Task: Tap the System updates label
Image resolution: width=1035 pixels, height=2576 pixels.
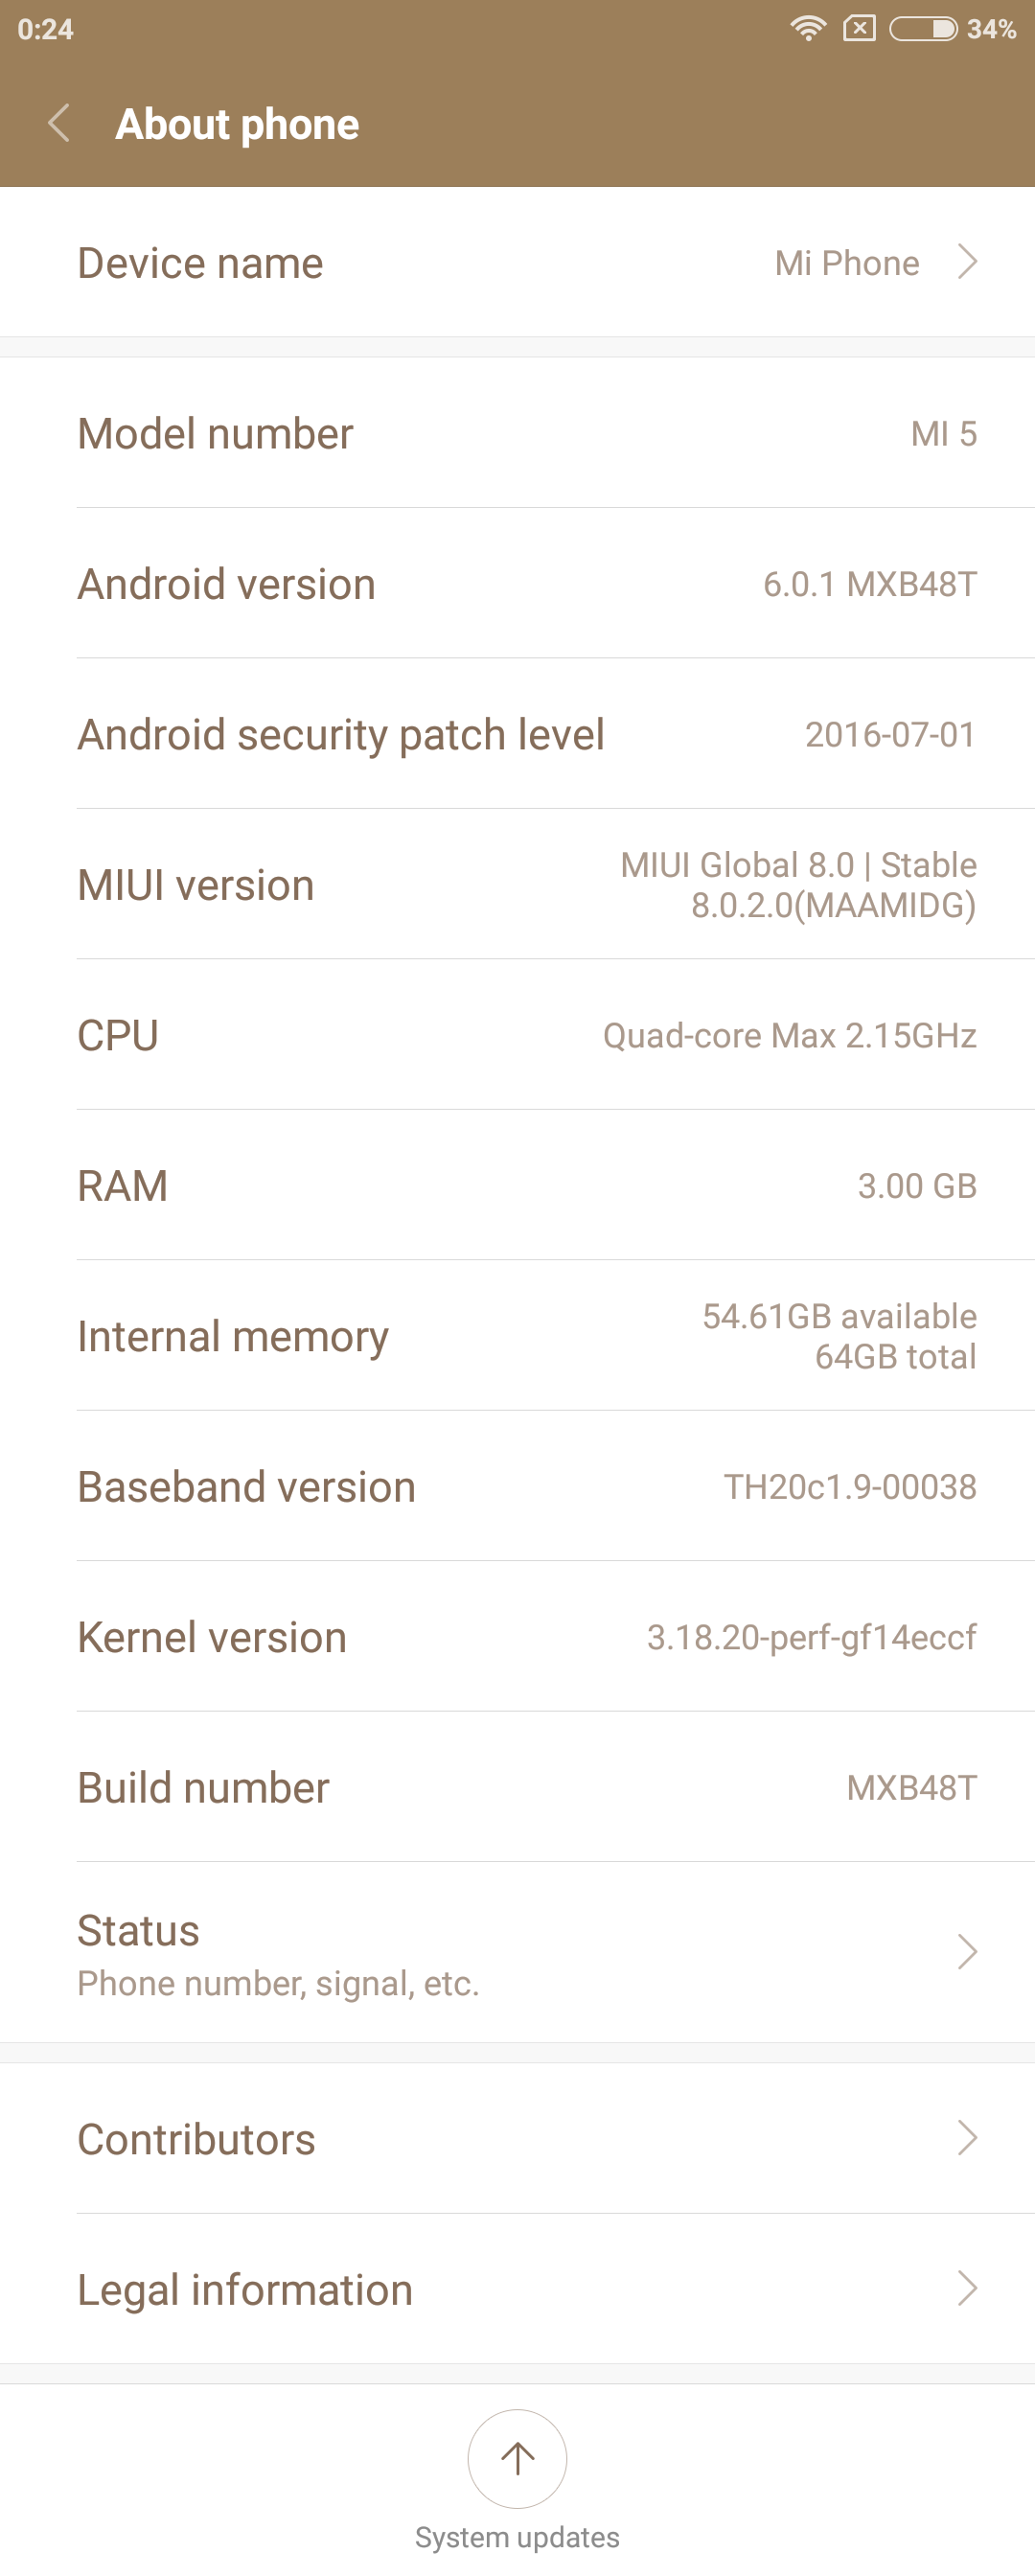Action: point(517,2537)
